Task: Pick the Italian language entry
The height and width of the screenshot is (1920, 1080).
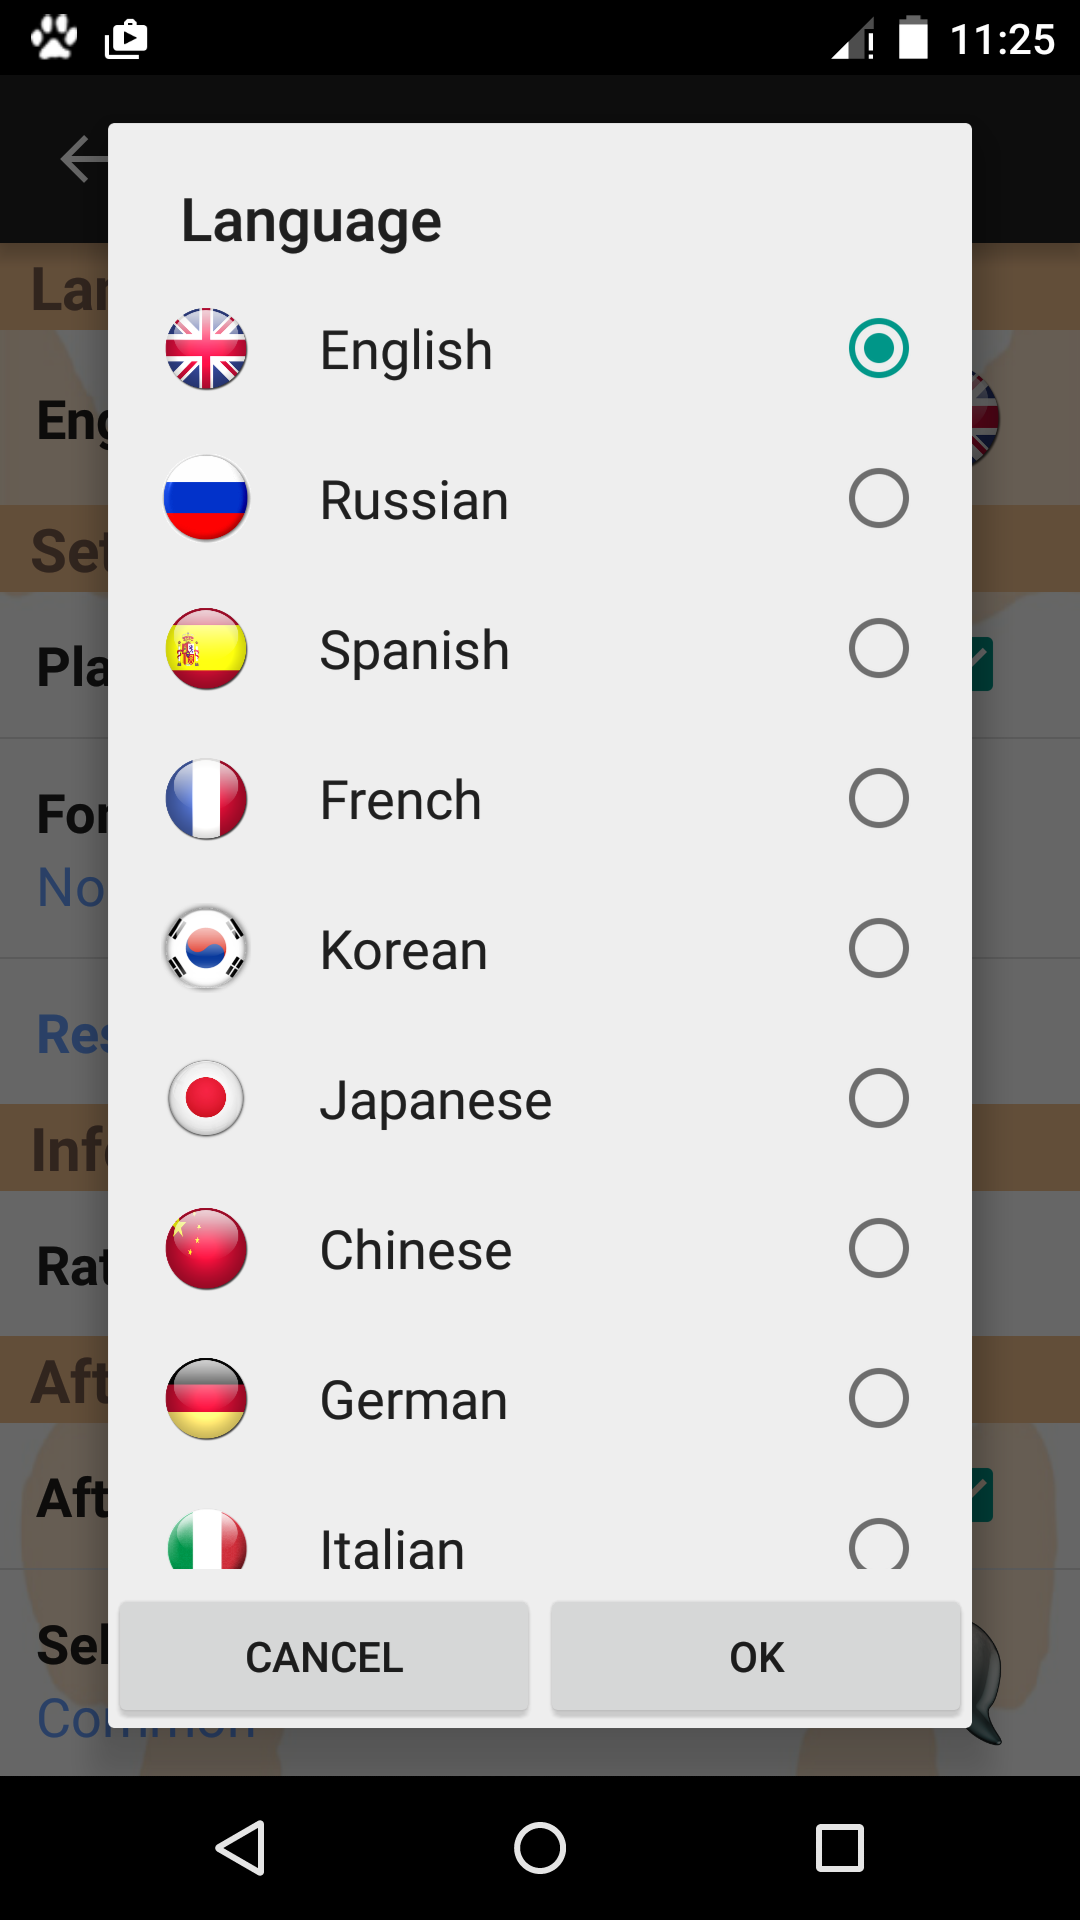Action: [392, 1546]
